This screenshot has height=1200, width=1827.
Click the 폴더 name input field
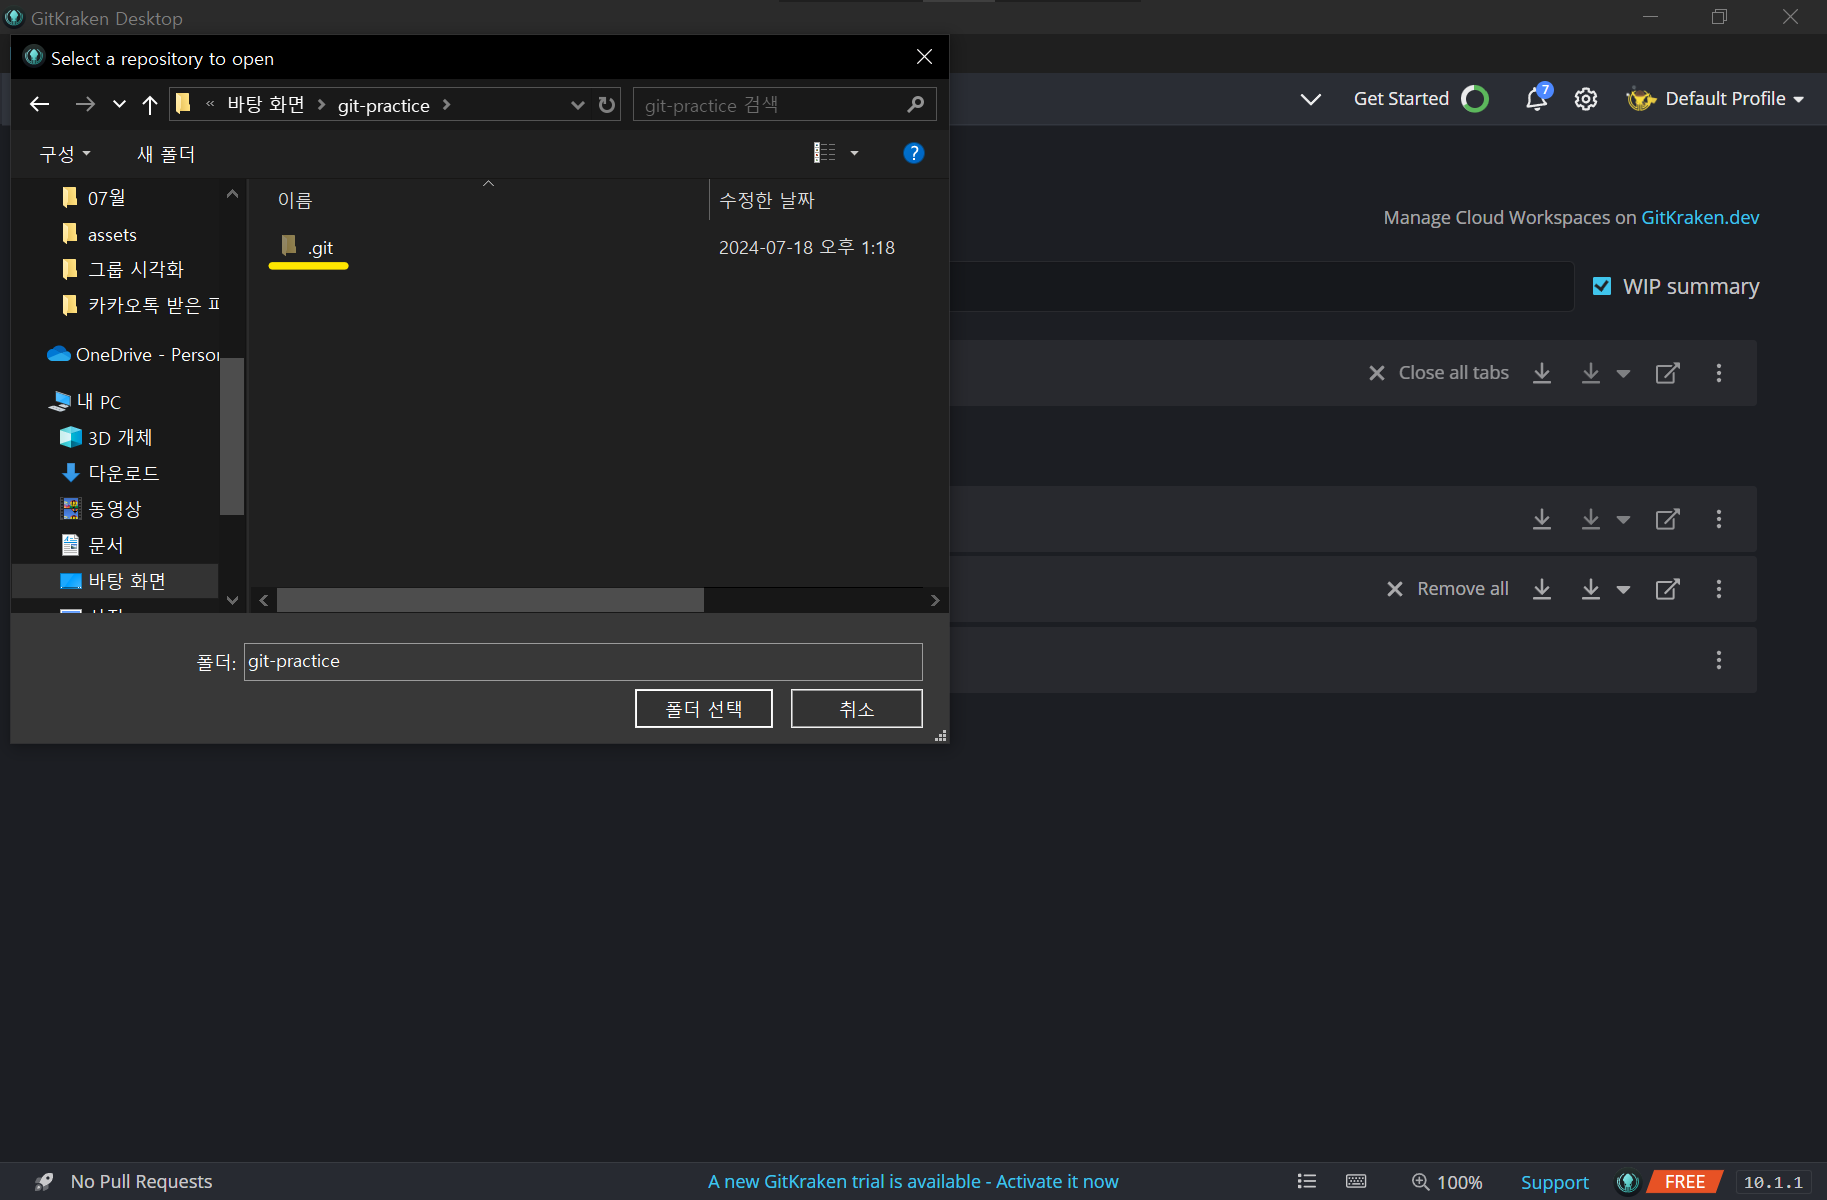[x=583, y=661]
